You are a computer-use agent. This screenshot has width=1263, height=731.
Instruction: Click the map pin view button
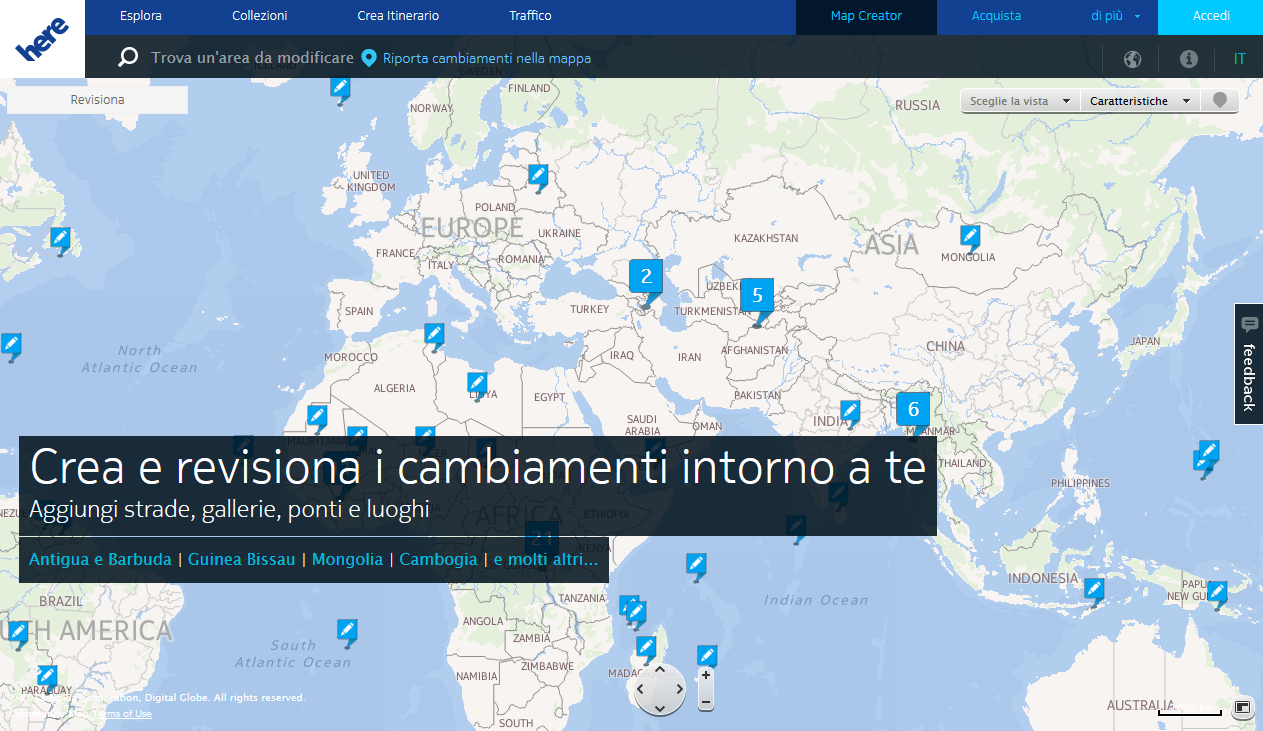(1220, 101)
